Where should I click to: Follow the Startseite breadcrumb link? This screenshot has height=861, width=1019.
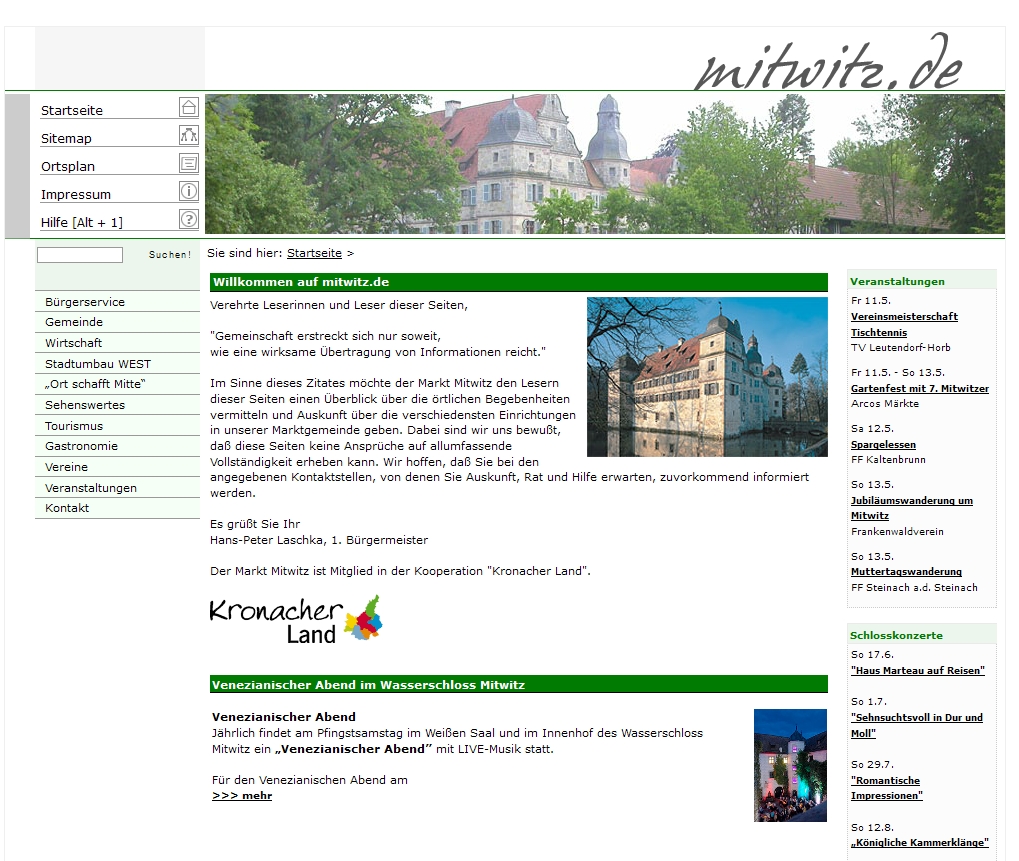[x=314, y=253]
